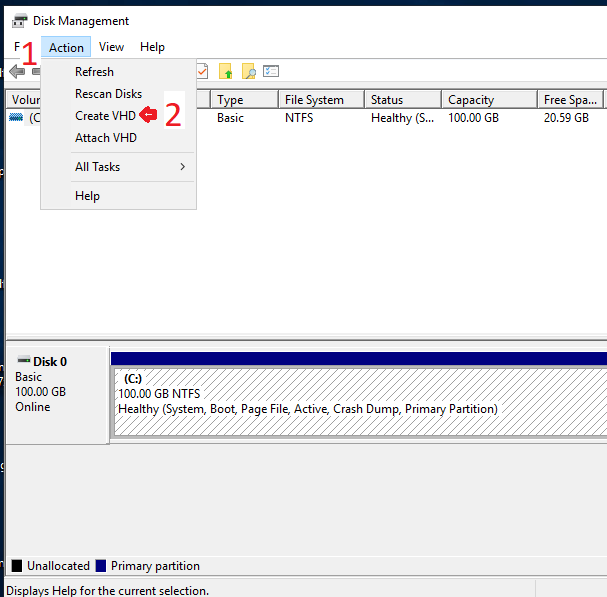
Task: Click 100.00 GB in the Capacity column
Action: pyautogui.click(x=473, y=118)
